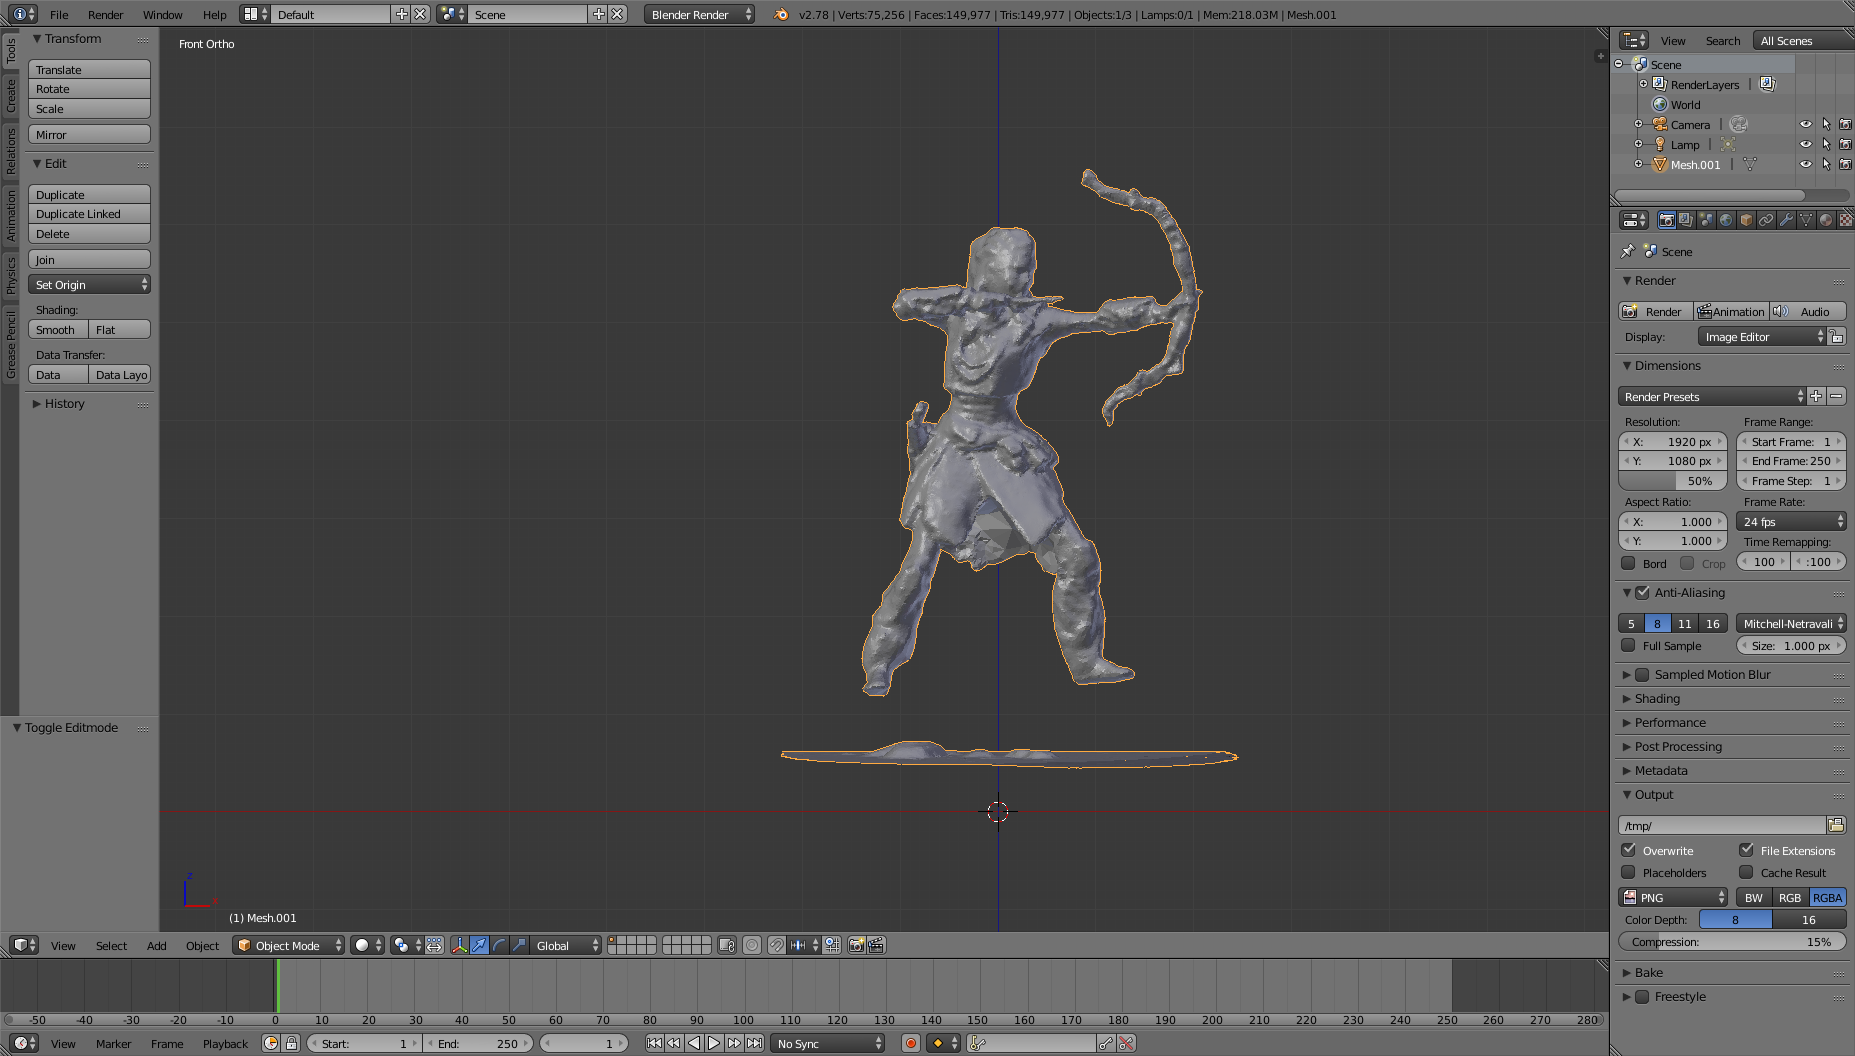Open the Render Presets dropdown
This screenshot has height=1056, width=1855.
click(1712, 396)
